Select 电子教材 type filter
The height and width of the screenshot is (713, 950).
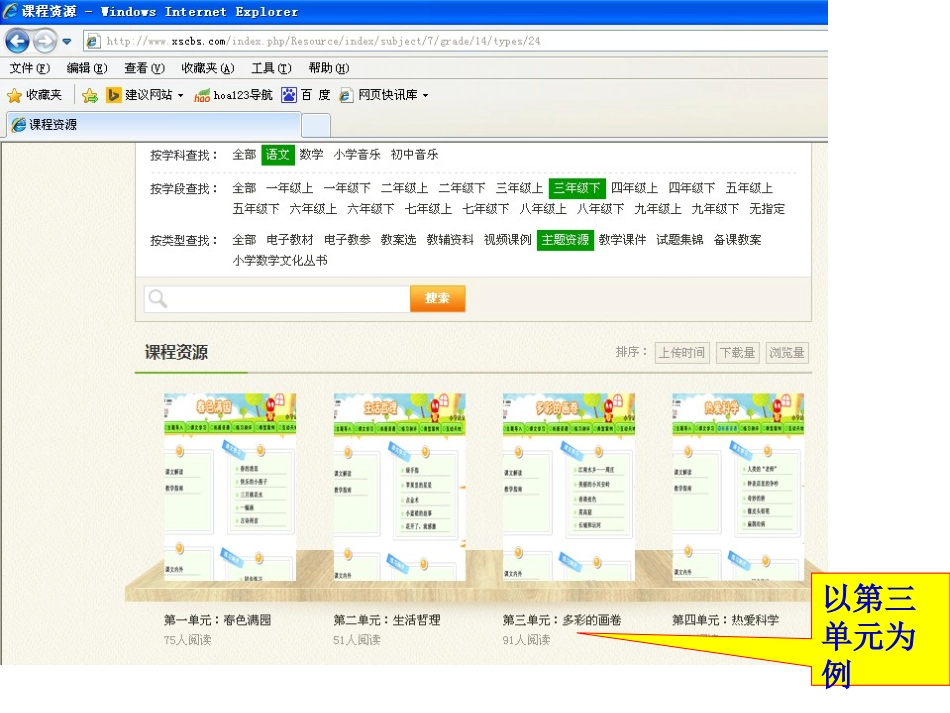(x=290, y=240)
